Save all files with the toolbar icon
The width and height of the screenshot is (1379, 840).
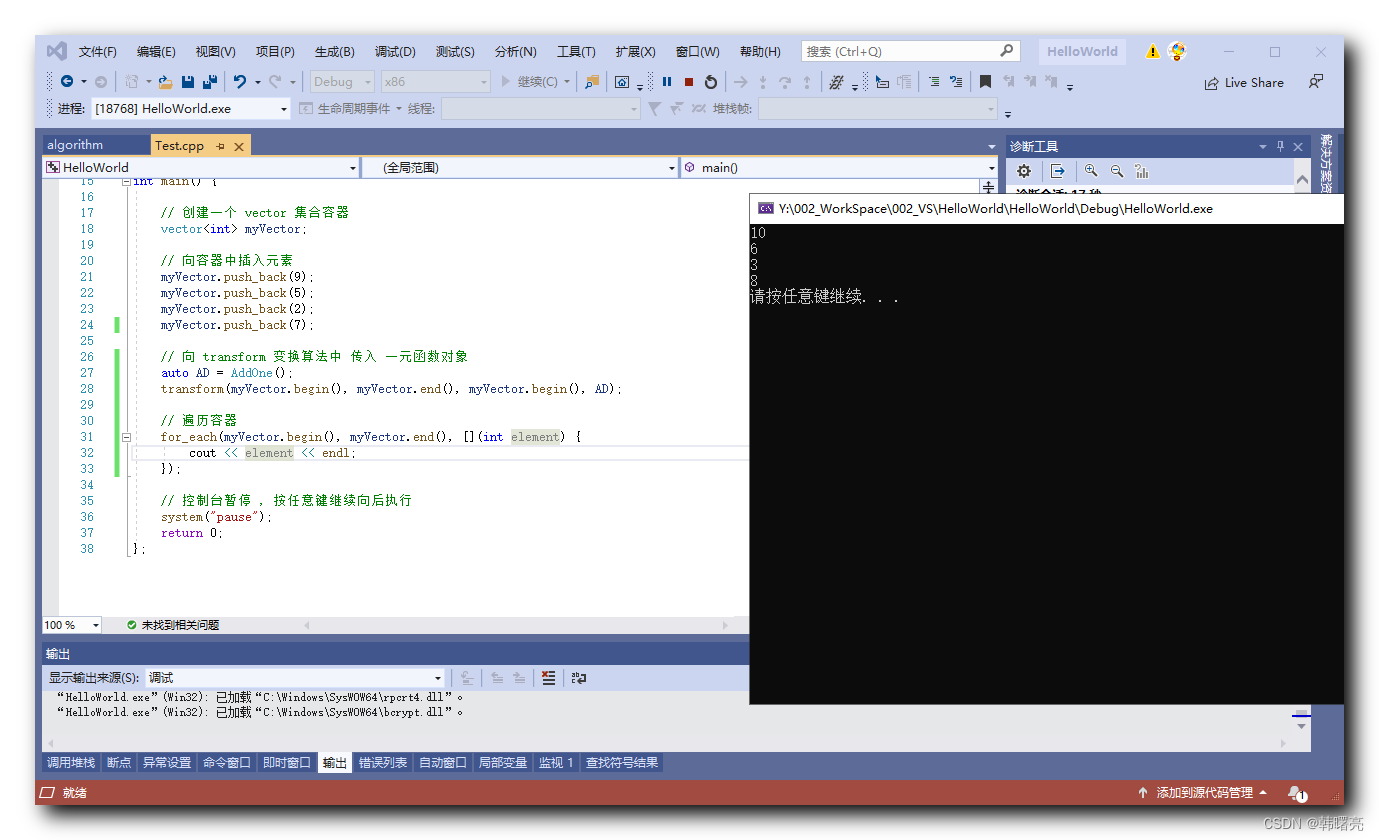pyautogui.click(x=209, y=81)
